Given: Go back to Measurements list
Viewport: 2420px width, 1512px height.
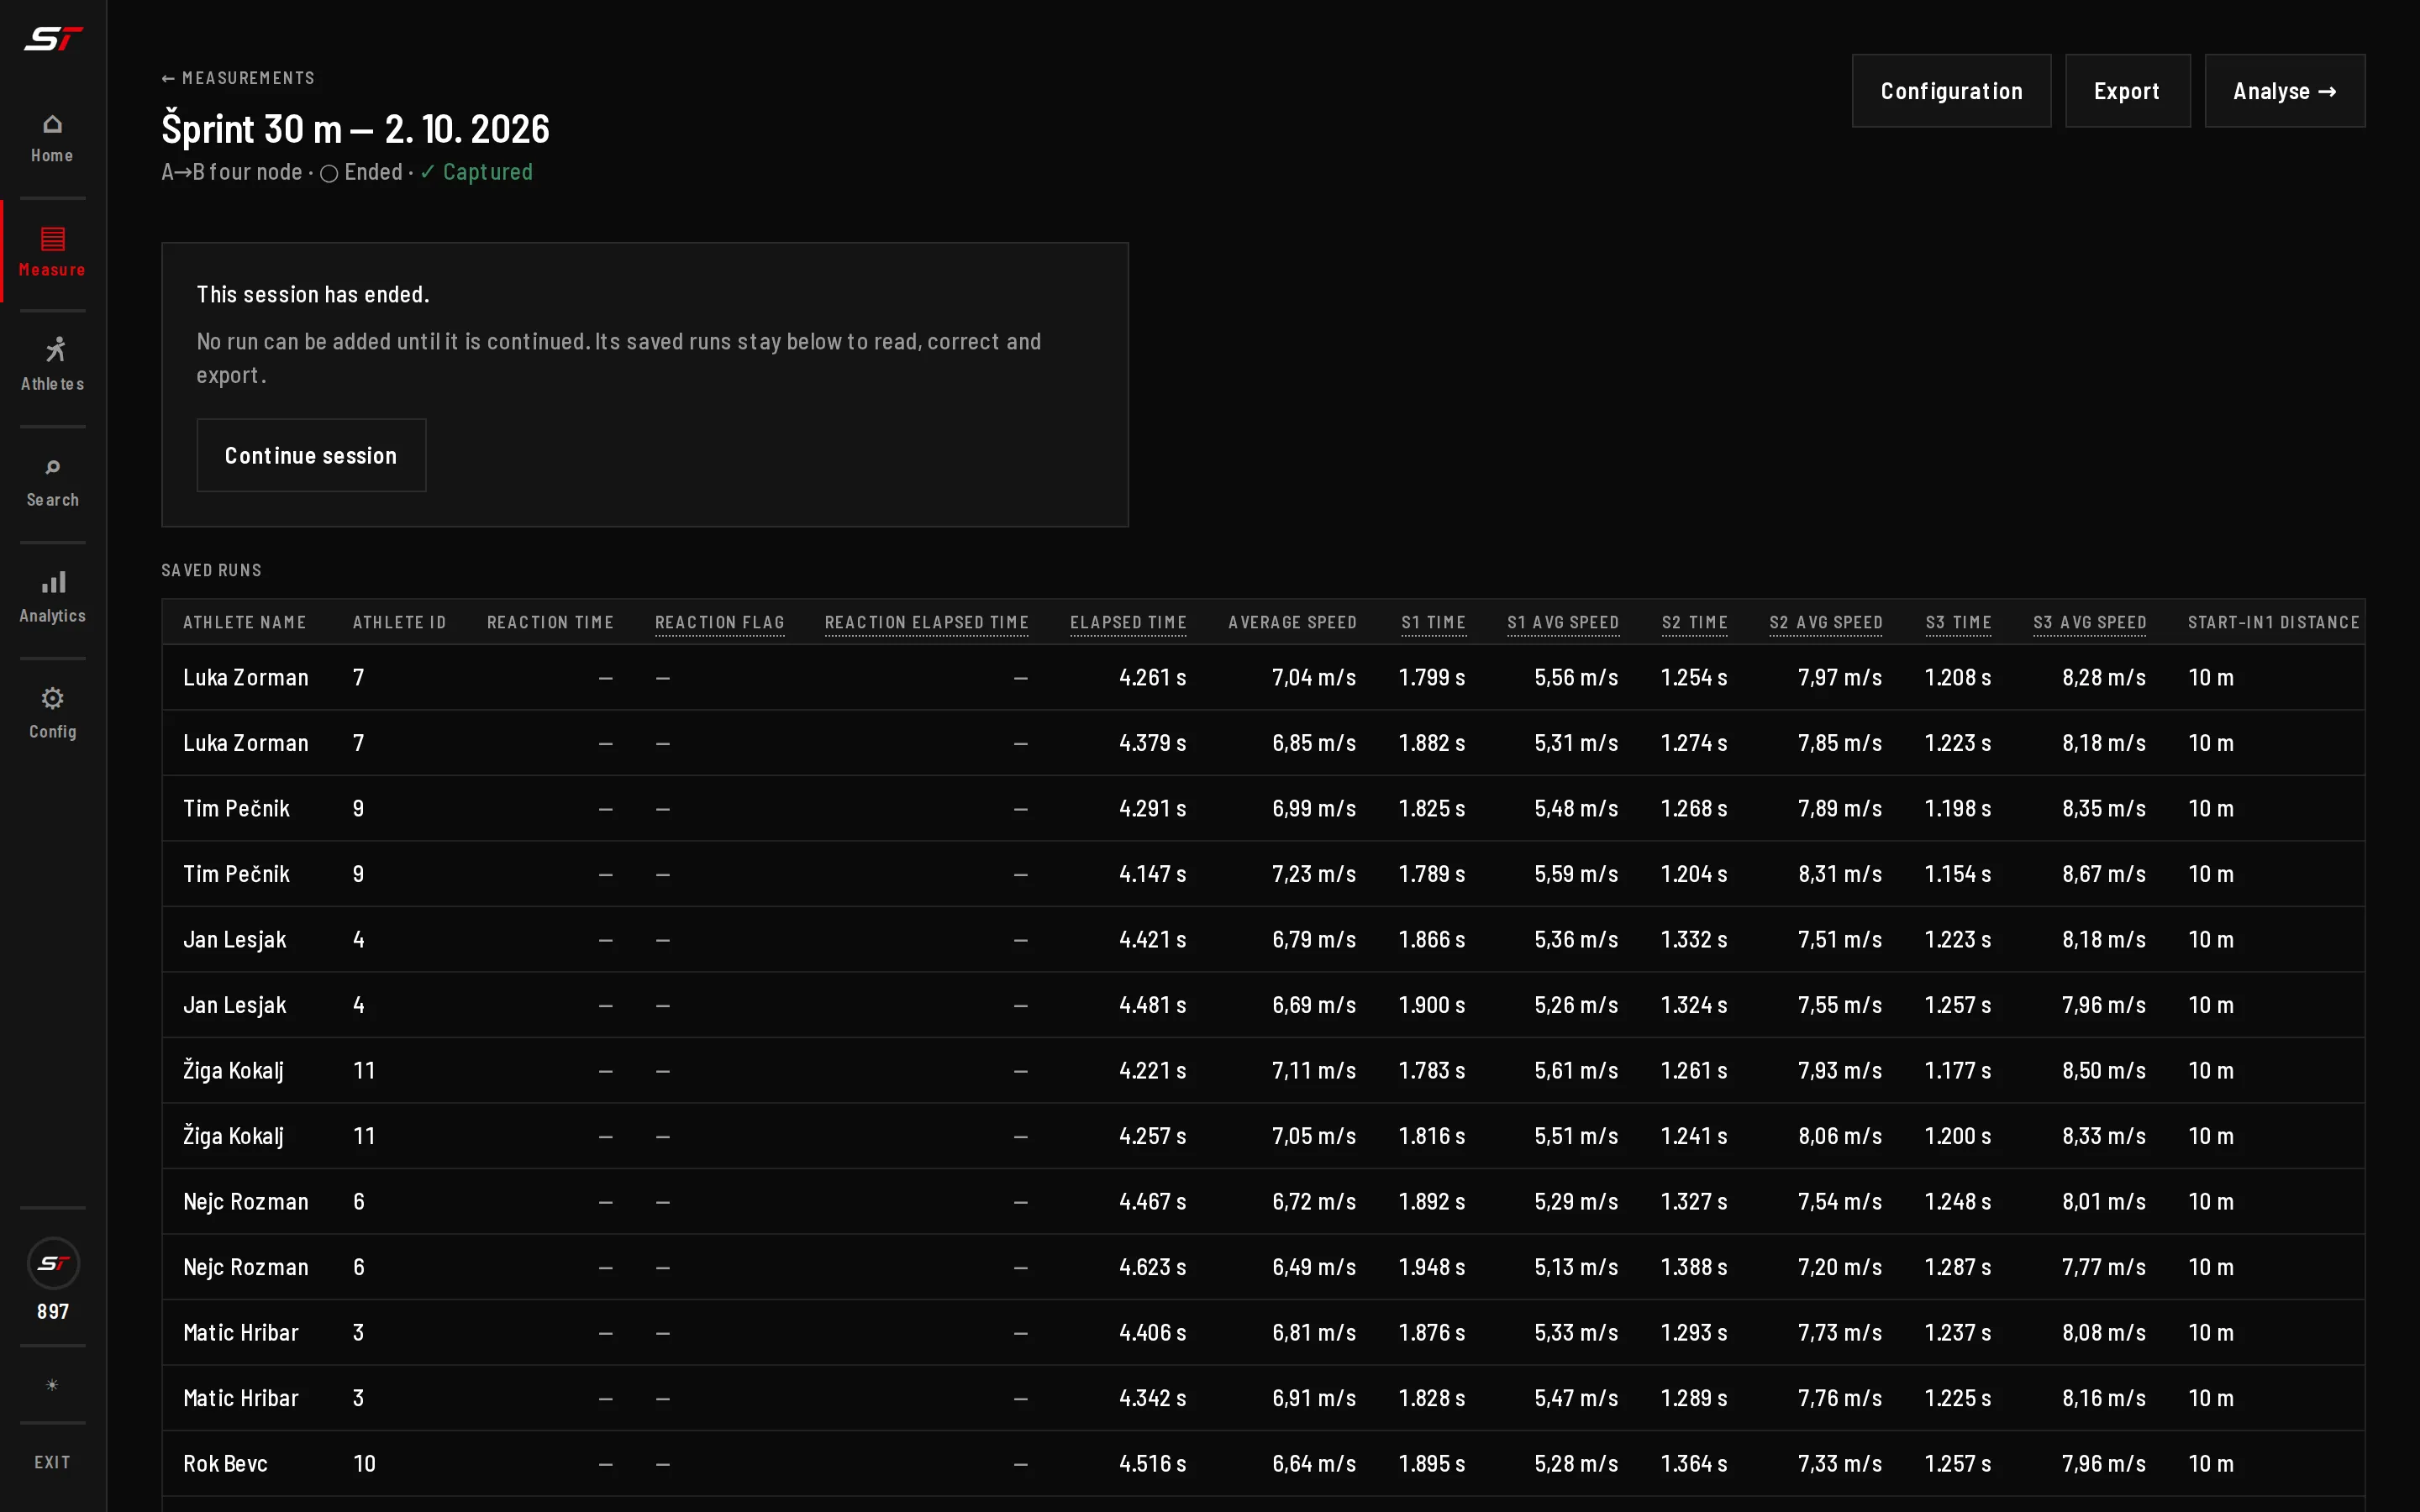Looking at the screenshot, I should point(238,78).
